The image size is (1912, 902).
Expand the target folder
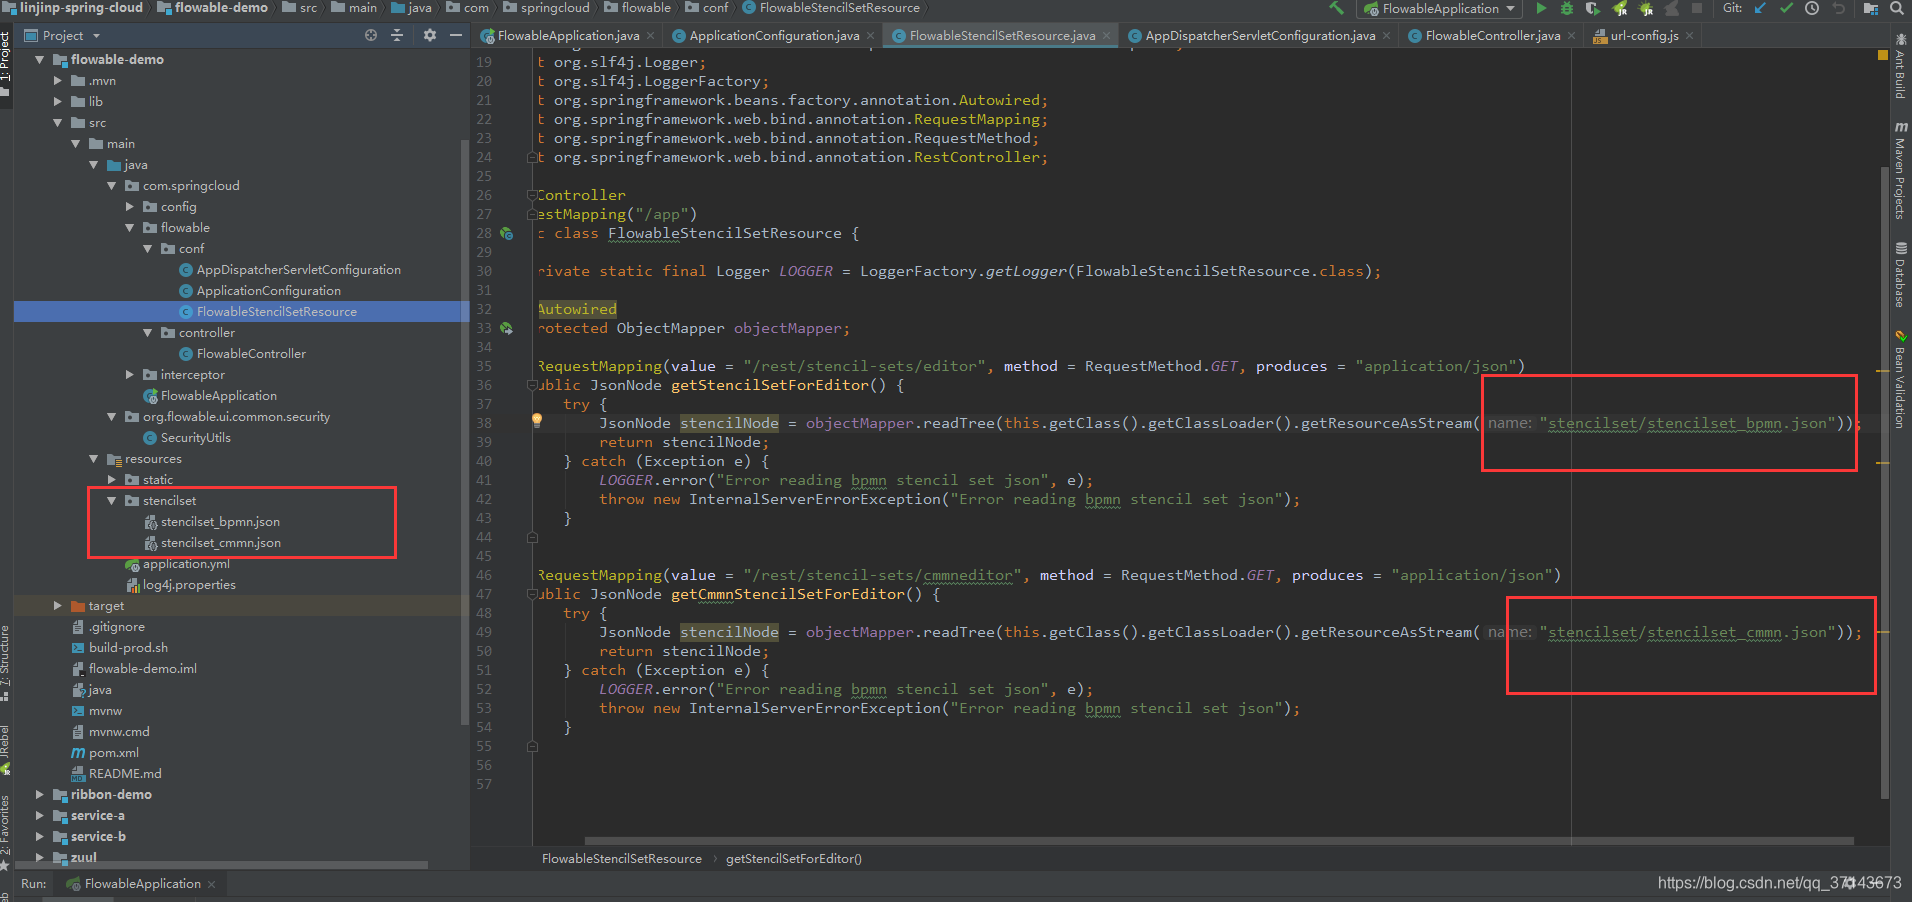(58, 606)
